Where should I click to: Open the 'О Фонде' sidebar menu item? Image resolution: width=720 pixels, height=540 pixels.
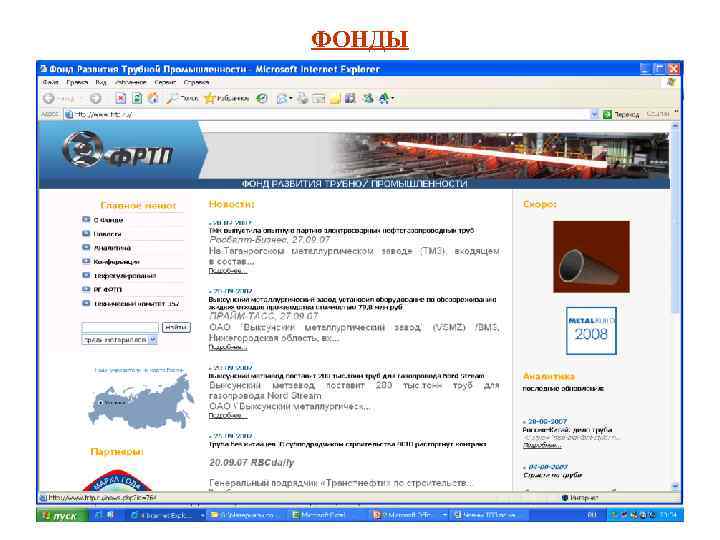pyautogui.click(x=108, y=220)
